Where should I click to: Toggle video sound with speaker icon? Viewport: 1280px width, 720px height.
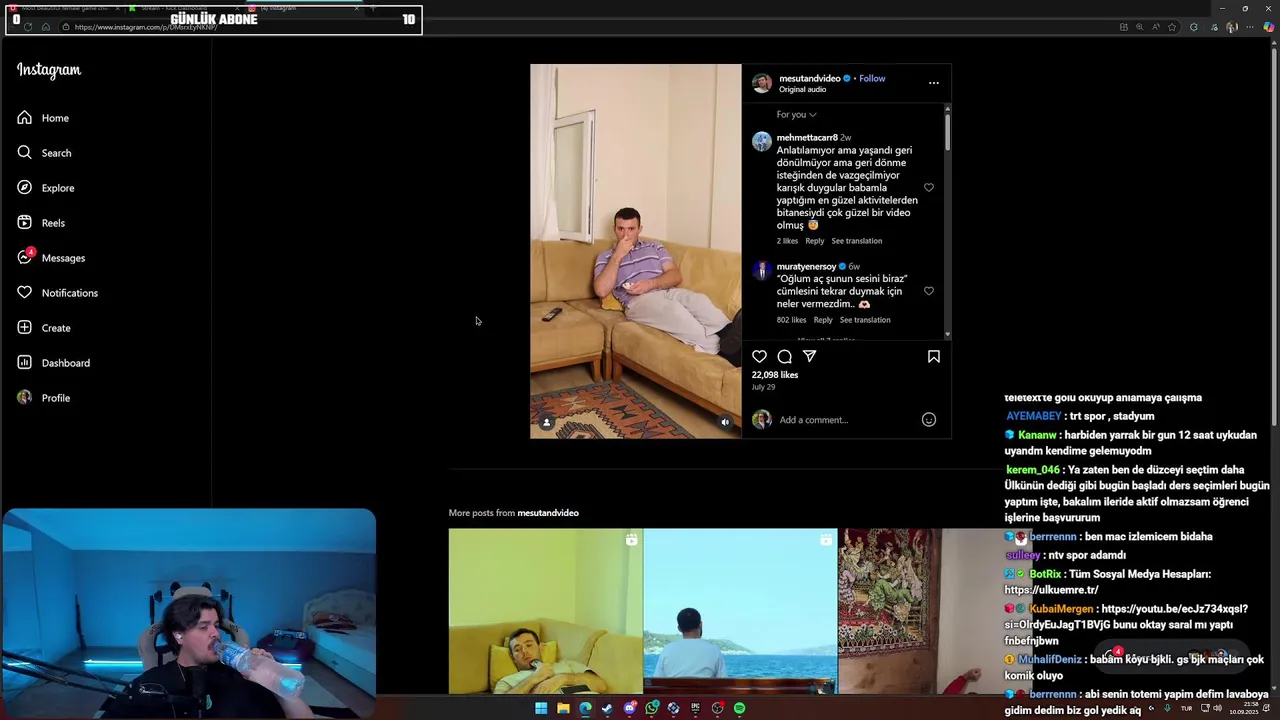coord(725,423)
